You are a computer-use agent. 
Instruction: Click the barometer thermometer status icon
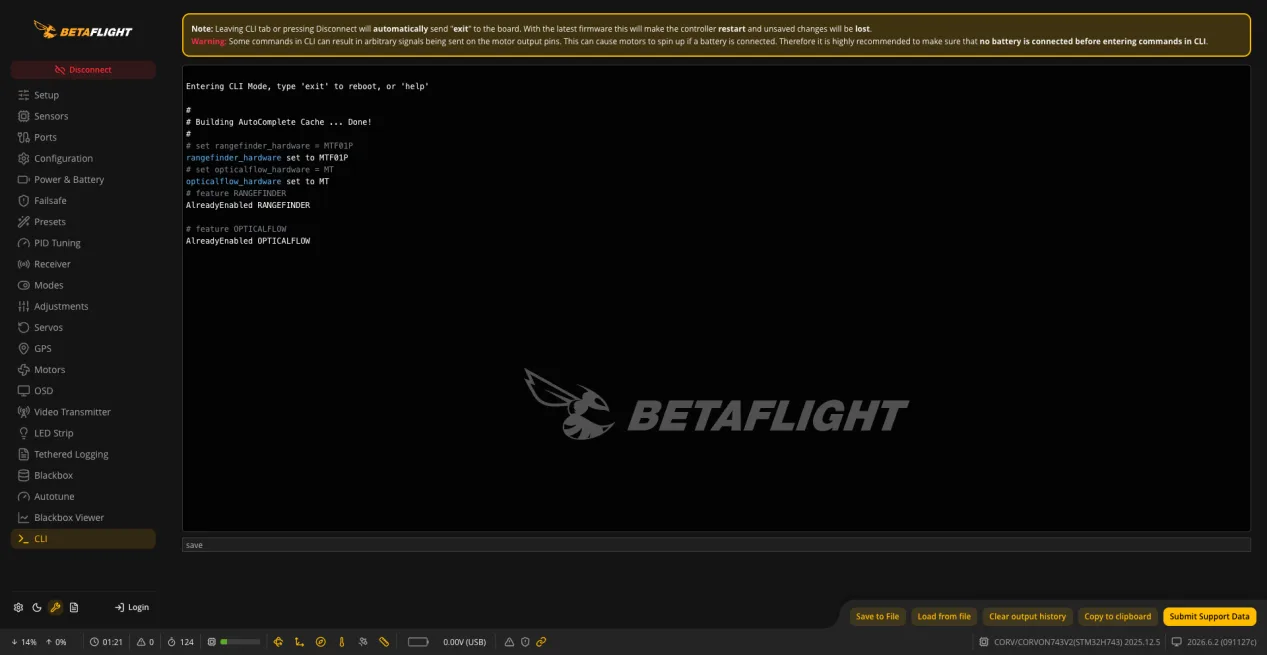pos(341,641)
